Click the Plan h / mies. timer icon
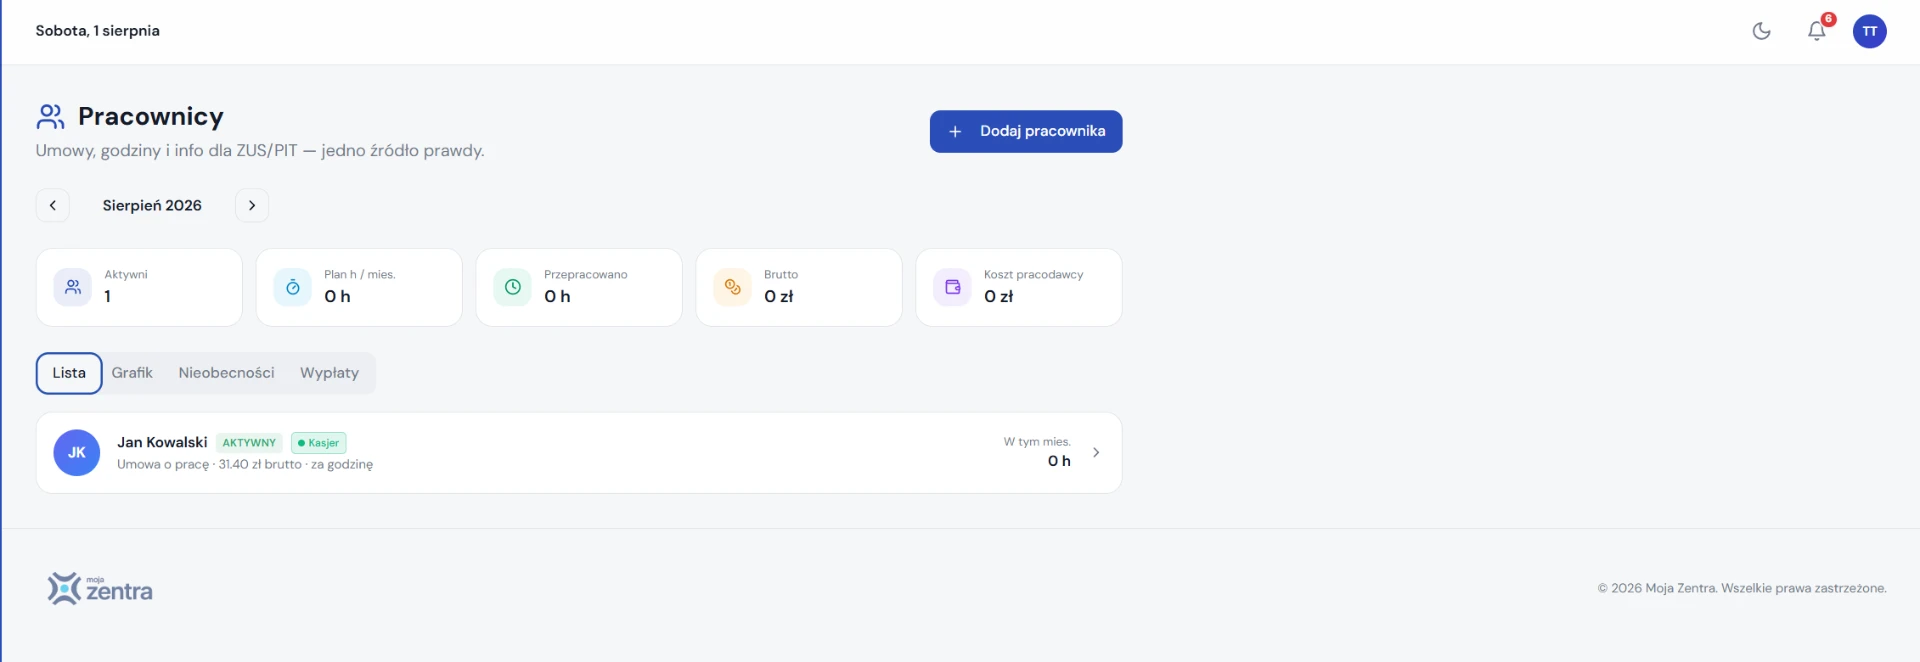 pos(293,287)
